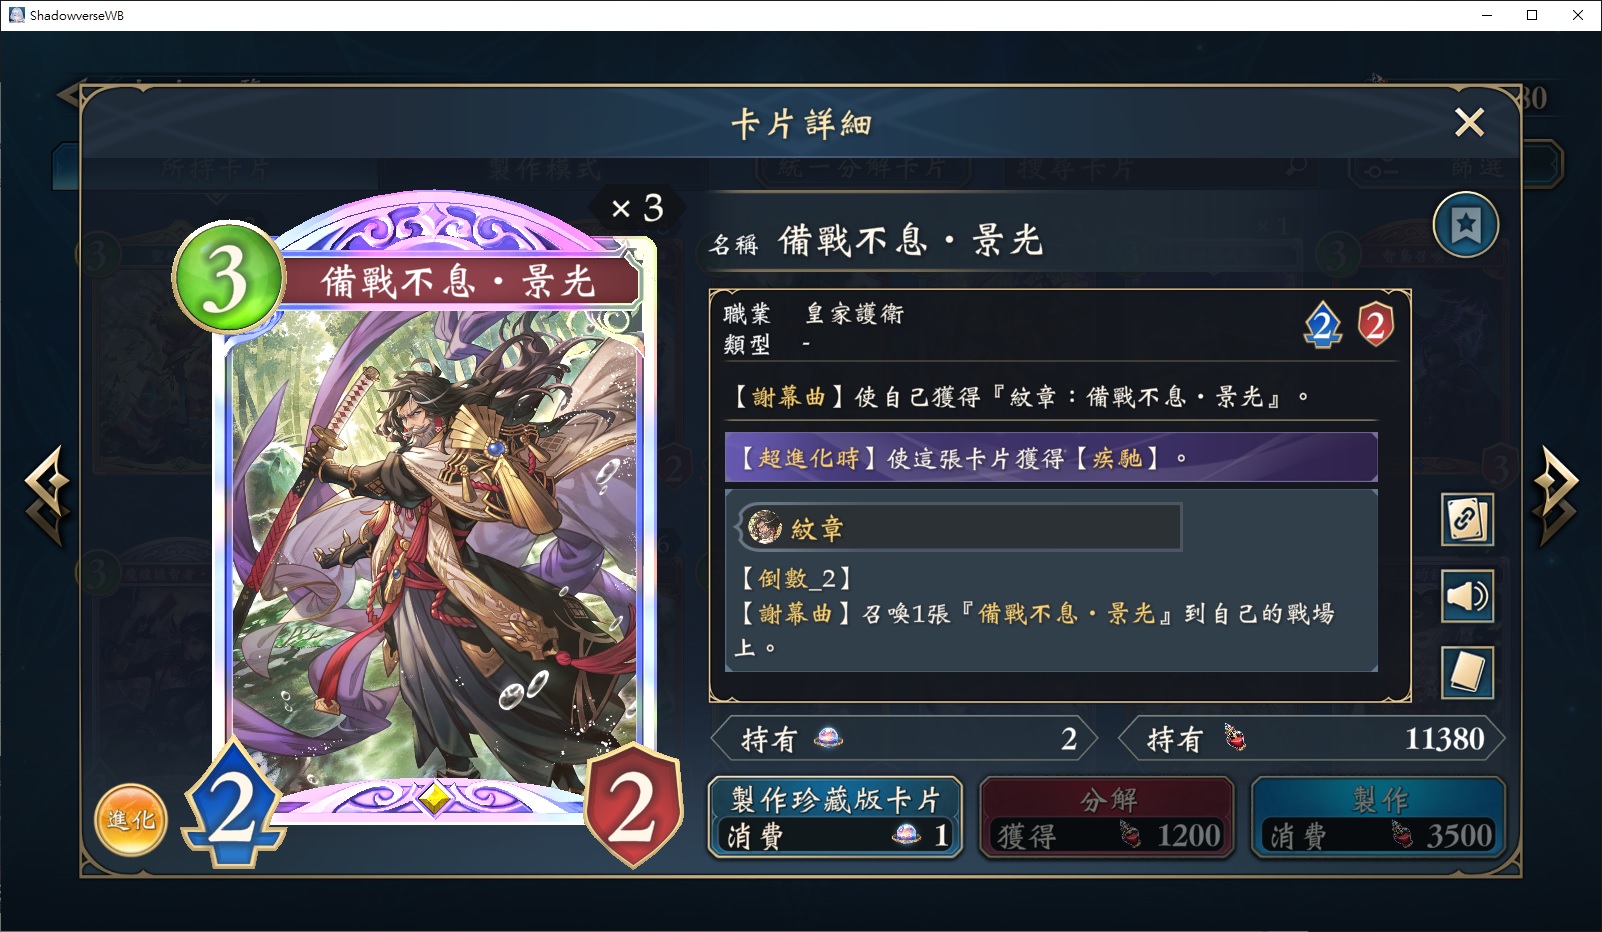Open the card flavor text page icon

[x=1467, y=672]
